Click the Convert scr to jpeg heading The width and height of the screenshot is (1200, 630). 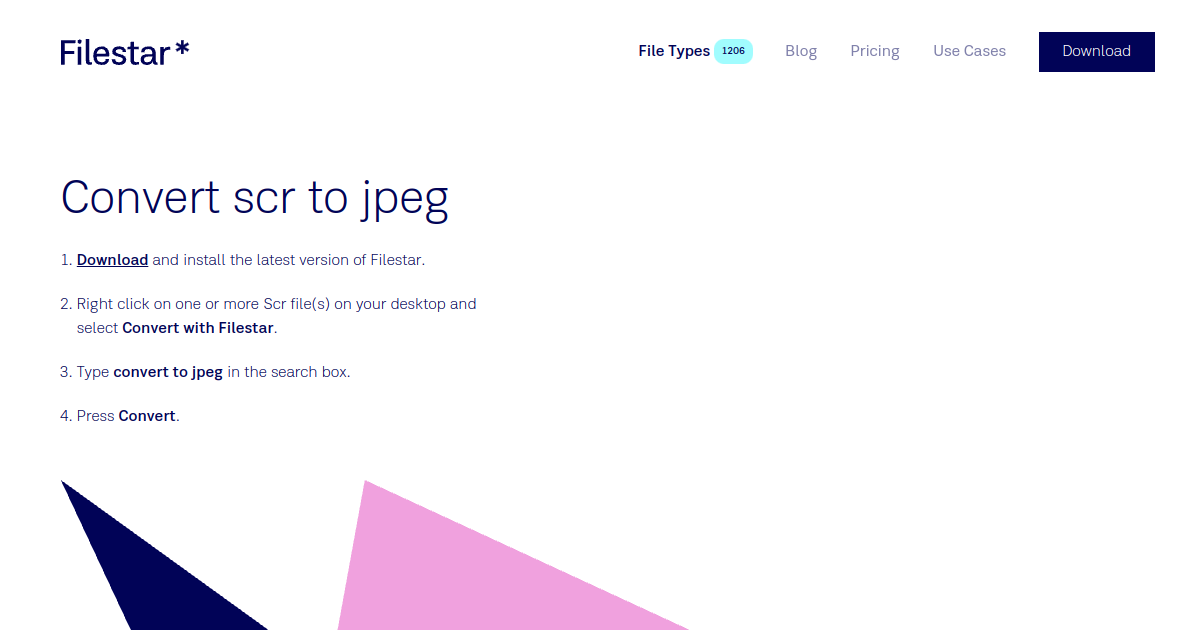[255, 197]
